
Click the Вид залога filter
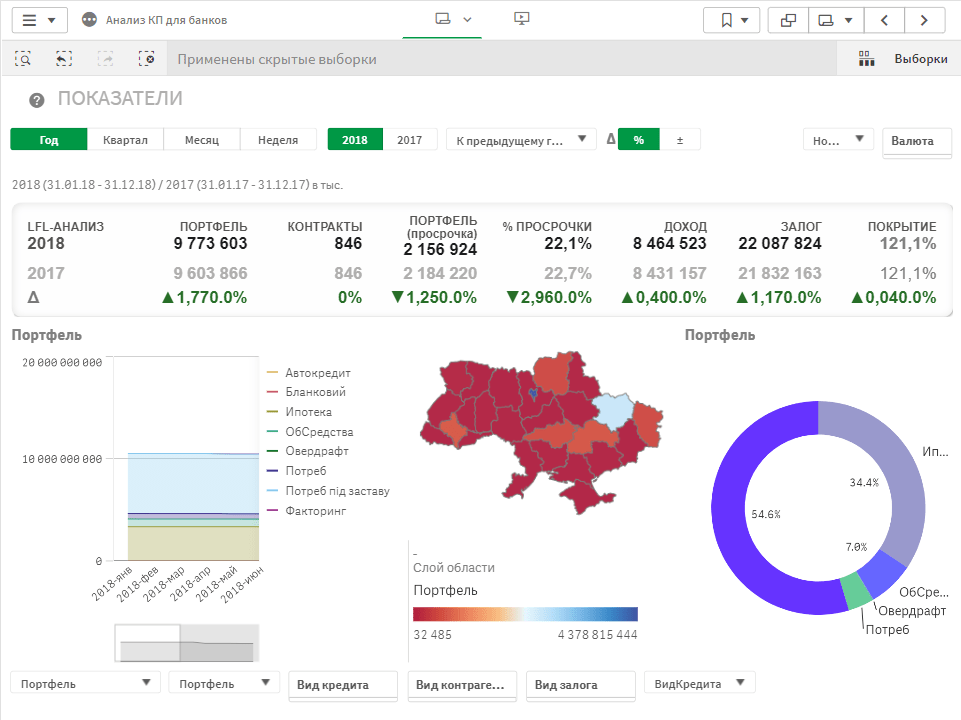click(x=580, y=685)
